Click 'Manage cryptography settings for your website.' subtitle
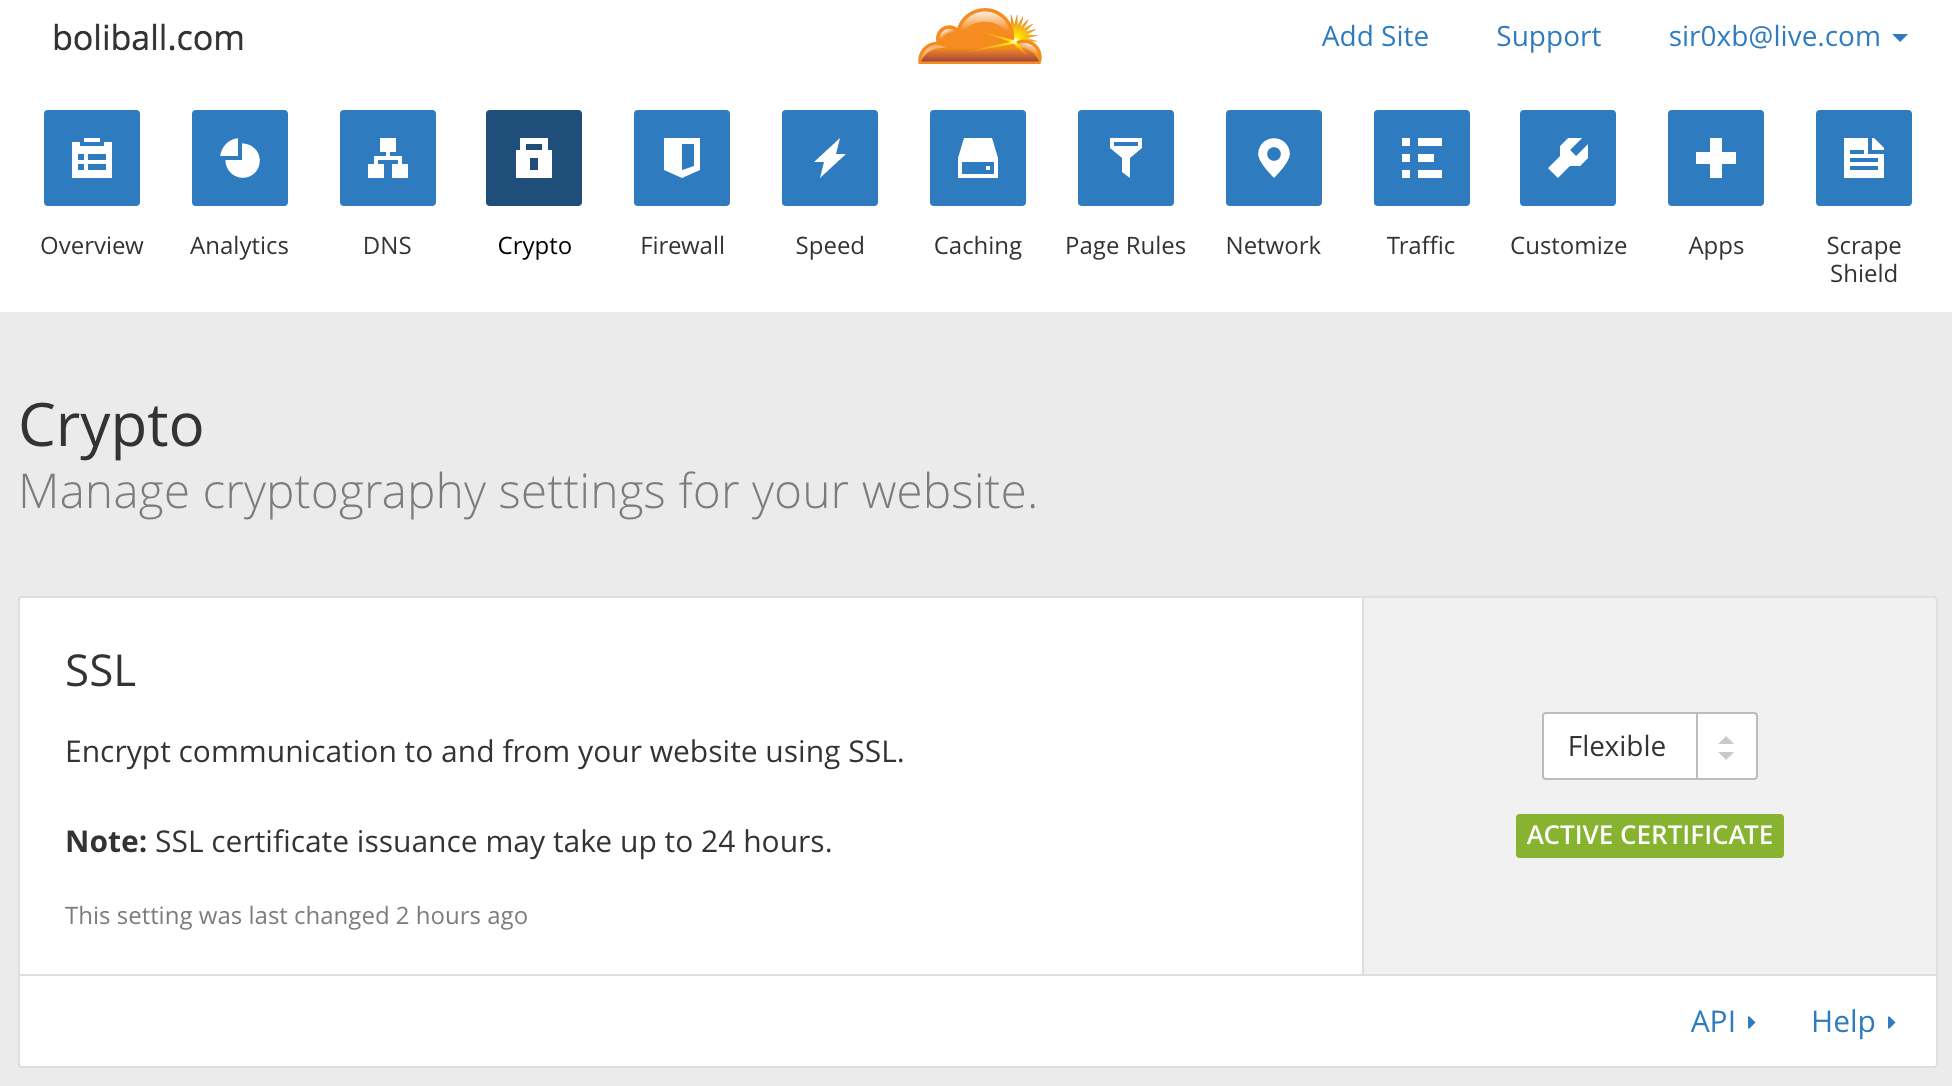Viewport: 1952px width, 1086px height. click(x=529, y=493)
